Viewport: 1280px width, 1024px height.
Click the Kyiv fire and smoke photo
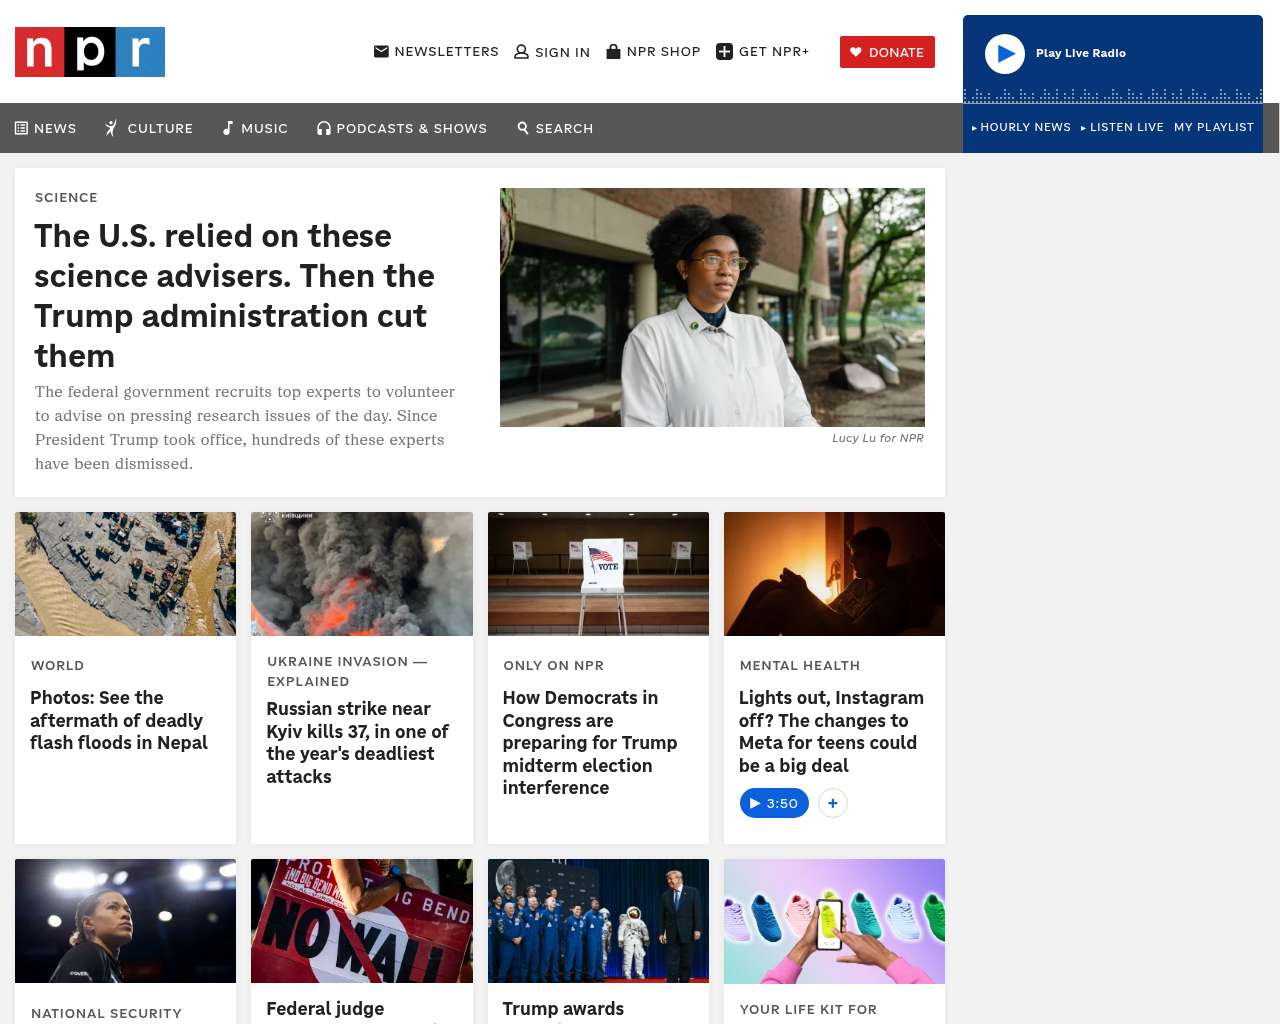[362, 574]
